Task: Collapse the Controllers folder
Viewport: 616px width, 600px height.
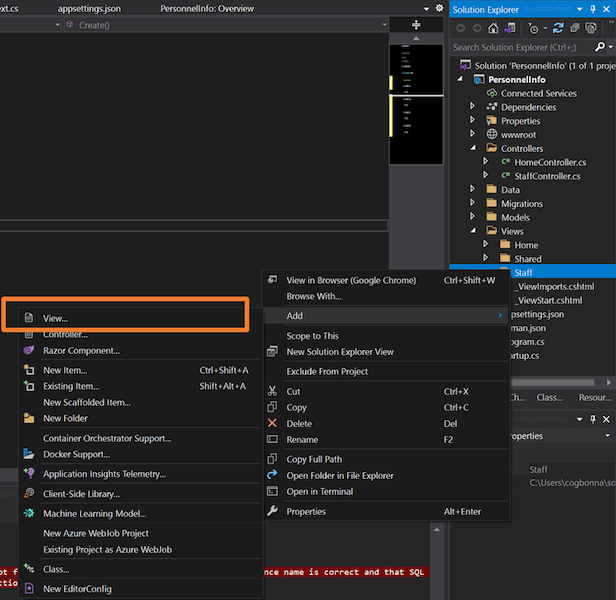Action: coord(473,148)
